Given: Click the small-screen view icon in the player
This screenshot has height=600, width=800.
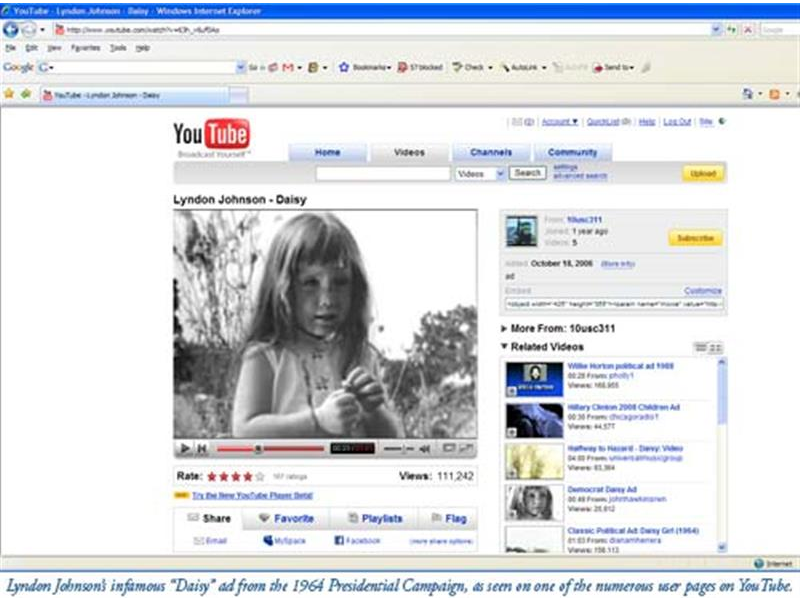Looking at the screenshot, I should point(449,448).
